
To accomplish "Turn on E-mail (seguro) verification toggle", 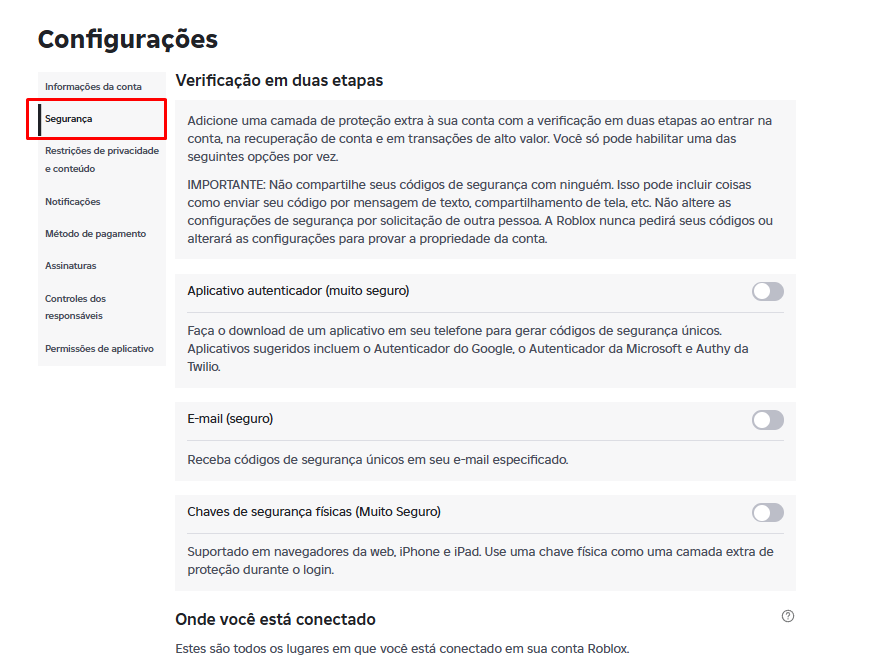I will point(767,420).
